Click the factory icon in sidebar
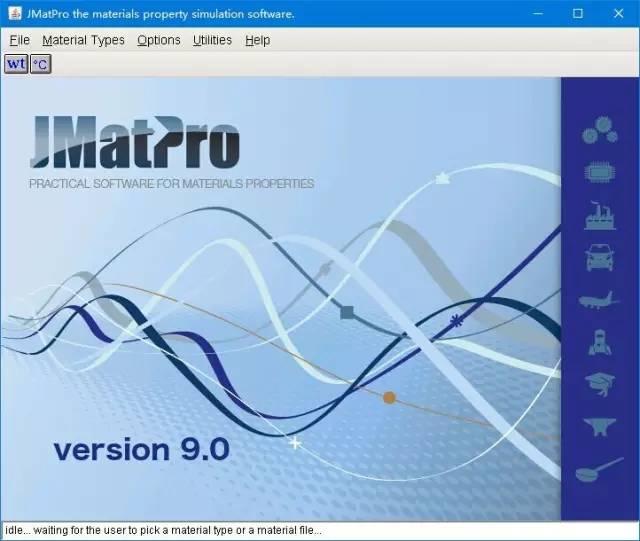The width and height of the screenshot is (640, 541). tap(600, 215)
